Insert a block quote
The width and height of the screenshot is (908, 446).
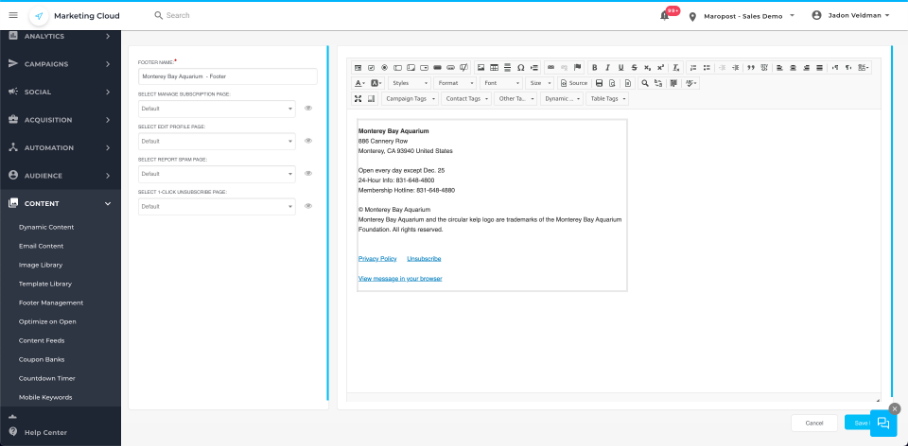click(751, 68)
